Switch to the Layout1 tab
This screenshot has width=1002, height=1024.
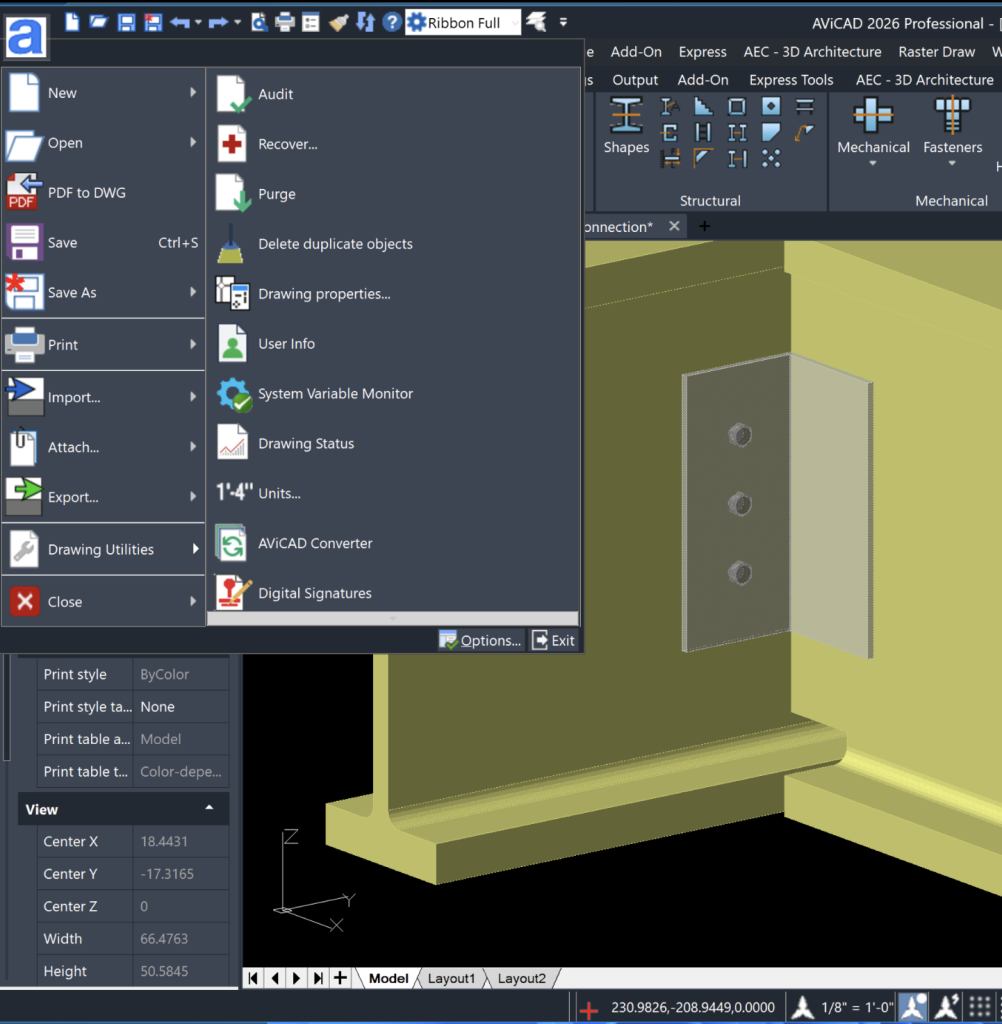[x=451, y=978]
